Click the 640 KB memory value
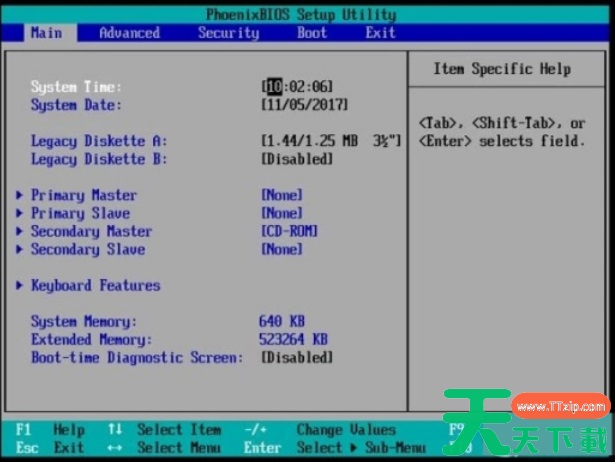Screen dimensions: 615x462 pos(282,321)
